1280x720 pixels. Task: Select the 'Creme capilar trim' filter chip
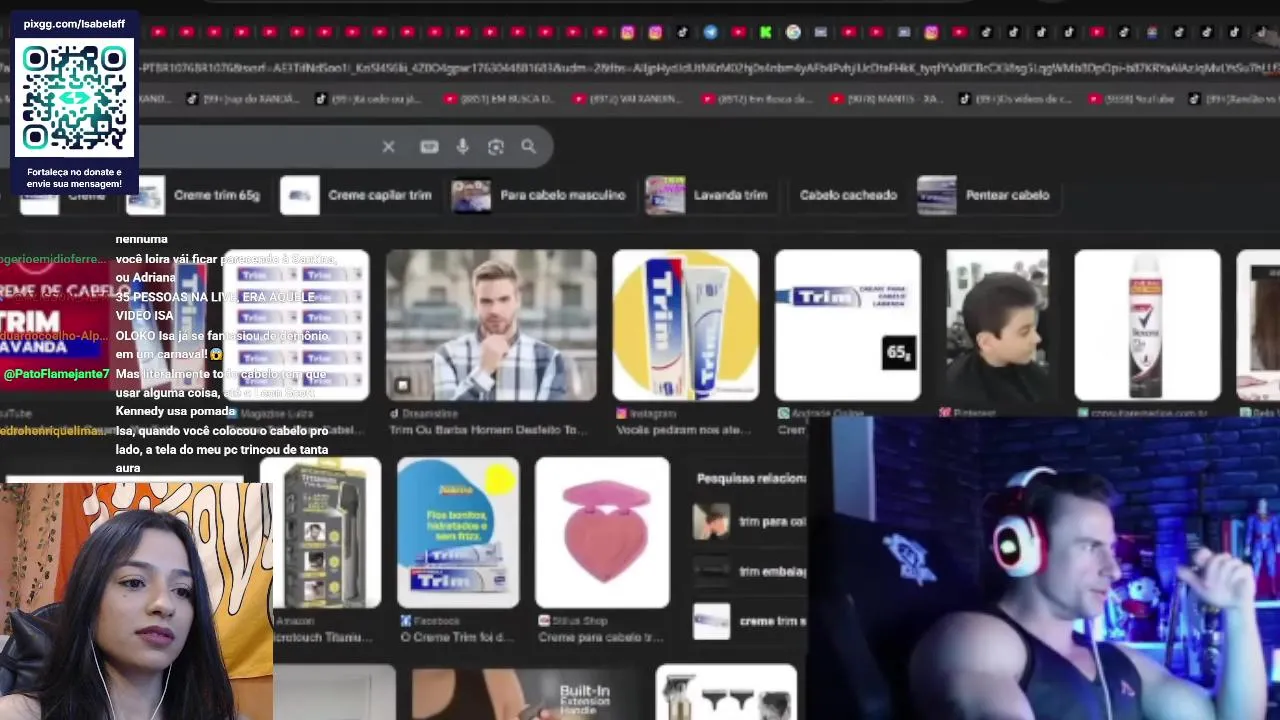[x=359, y=195]
